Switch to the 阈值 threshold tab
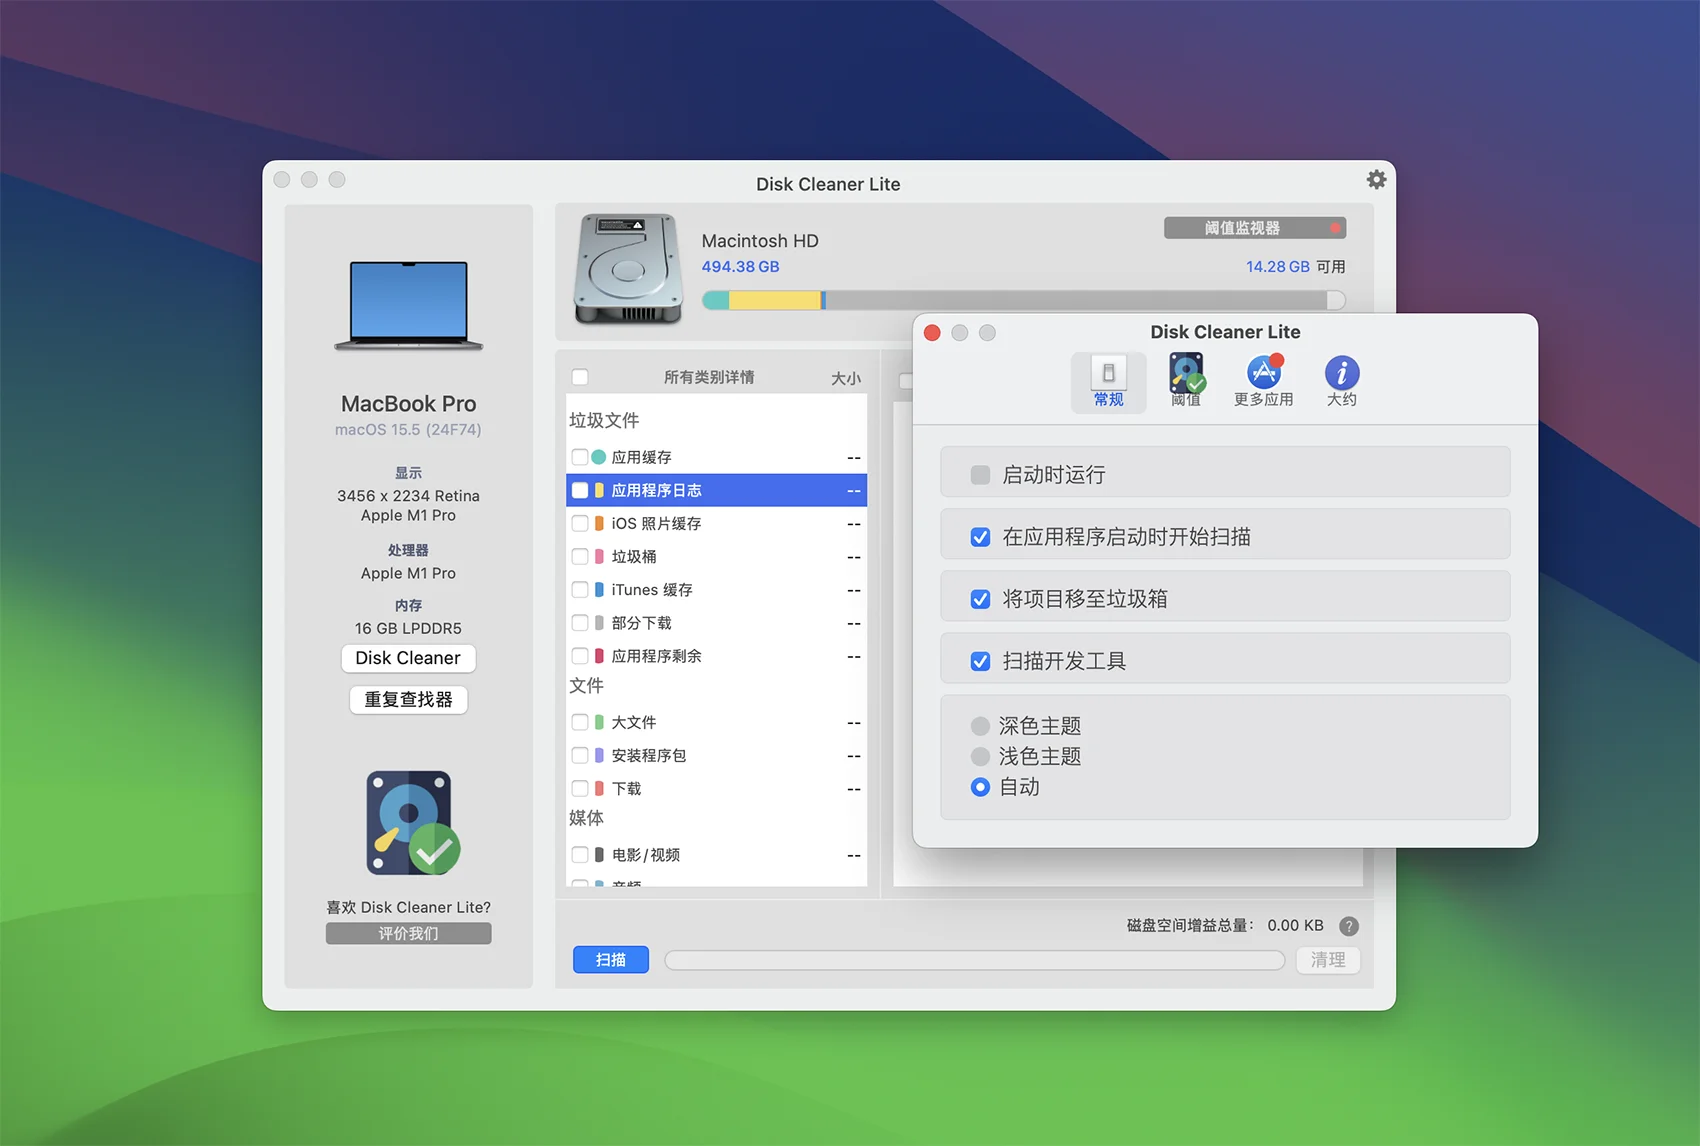 (x=1186, y=382)
